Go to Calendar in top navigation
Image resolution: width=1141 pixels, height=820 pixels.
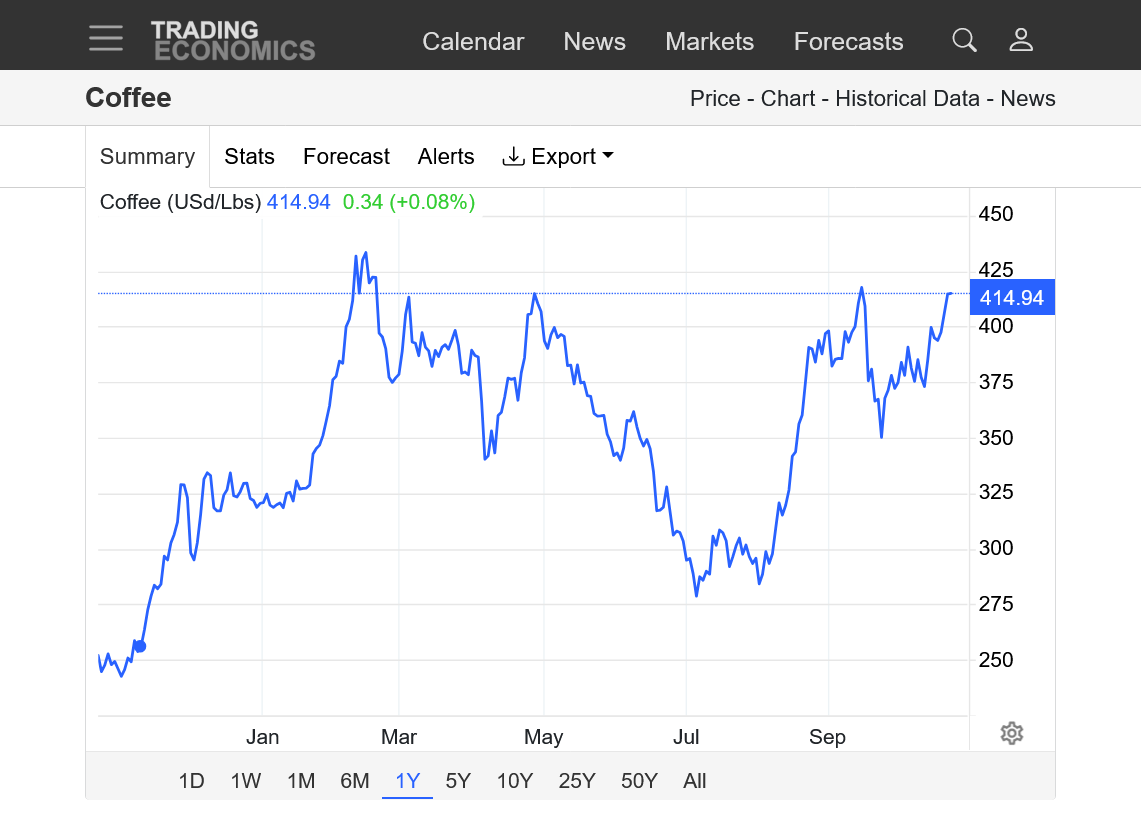[473, 42]
